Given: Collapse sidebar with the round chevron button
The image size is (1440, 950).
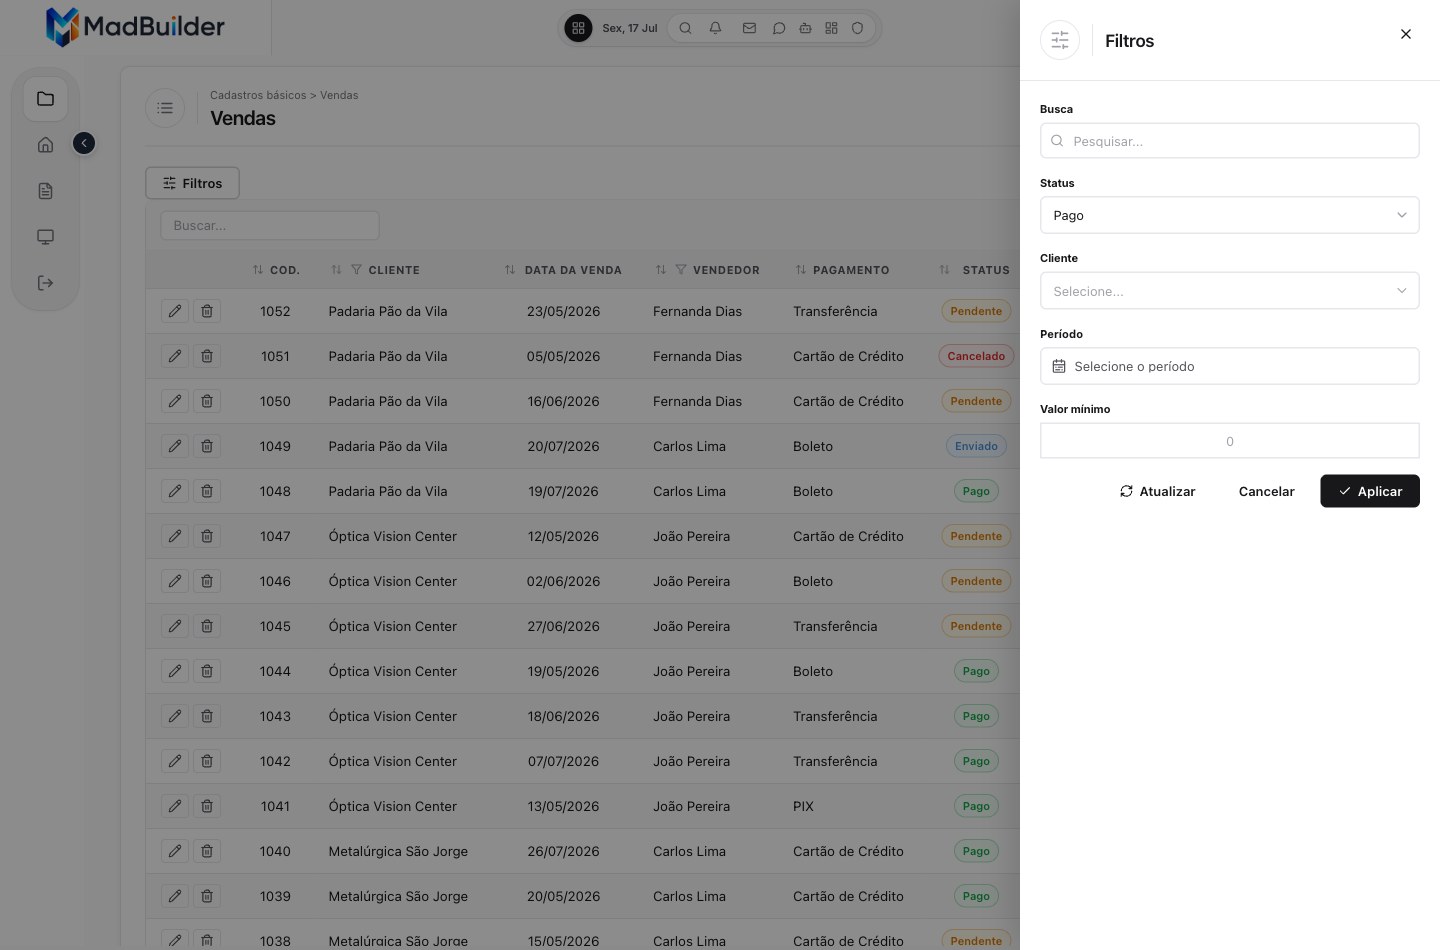Looking at the screenshot, I should [x=84, y=144].
